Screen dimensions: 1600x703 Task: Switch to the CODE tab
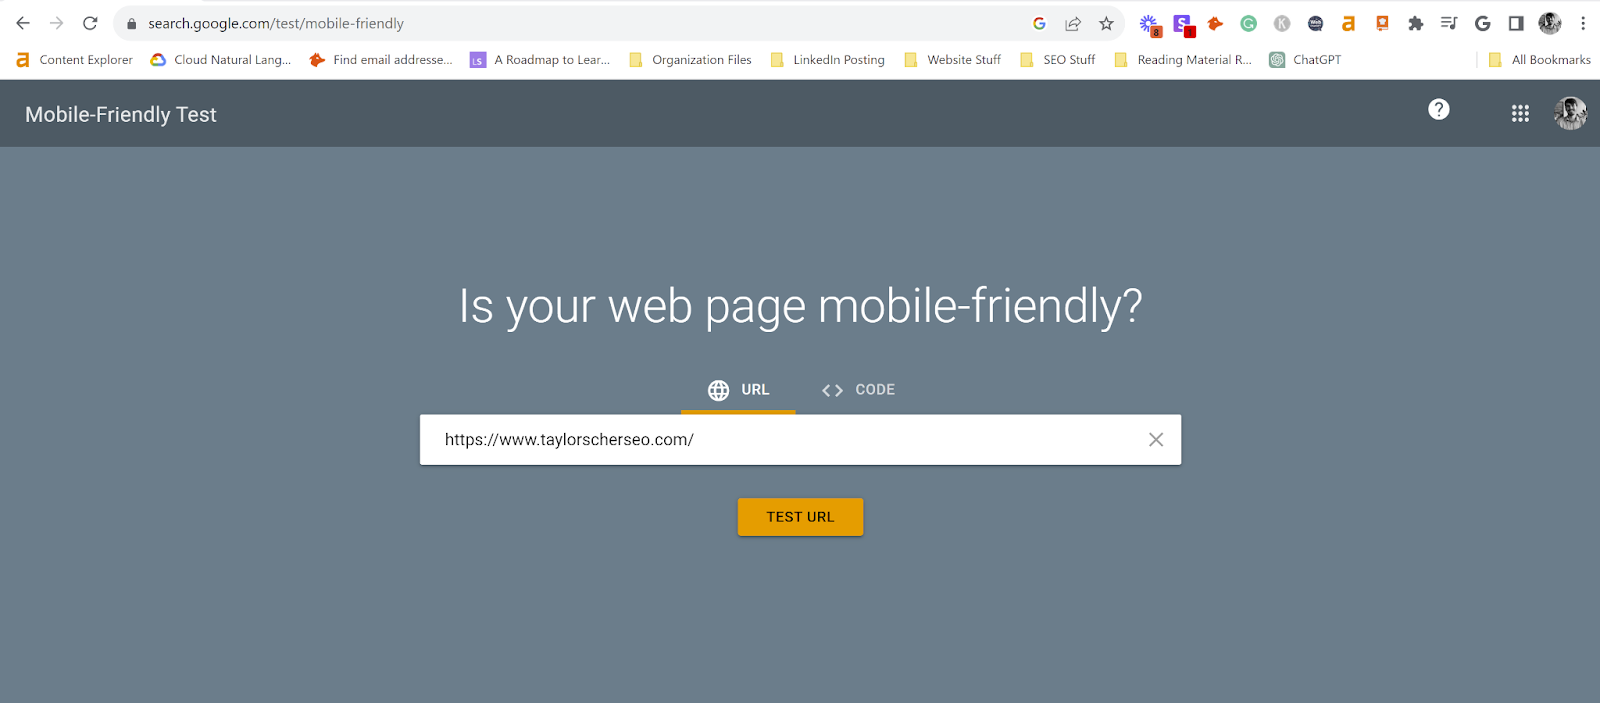point(858,390)
